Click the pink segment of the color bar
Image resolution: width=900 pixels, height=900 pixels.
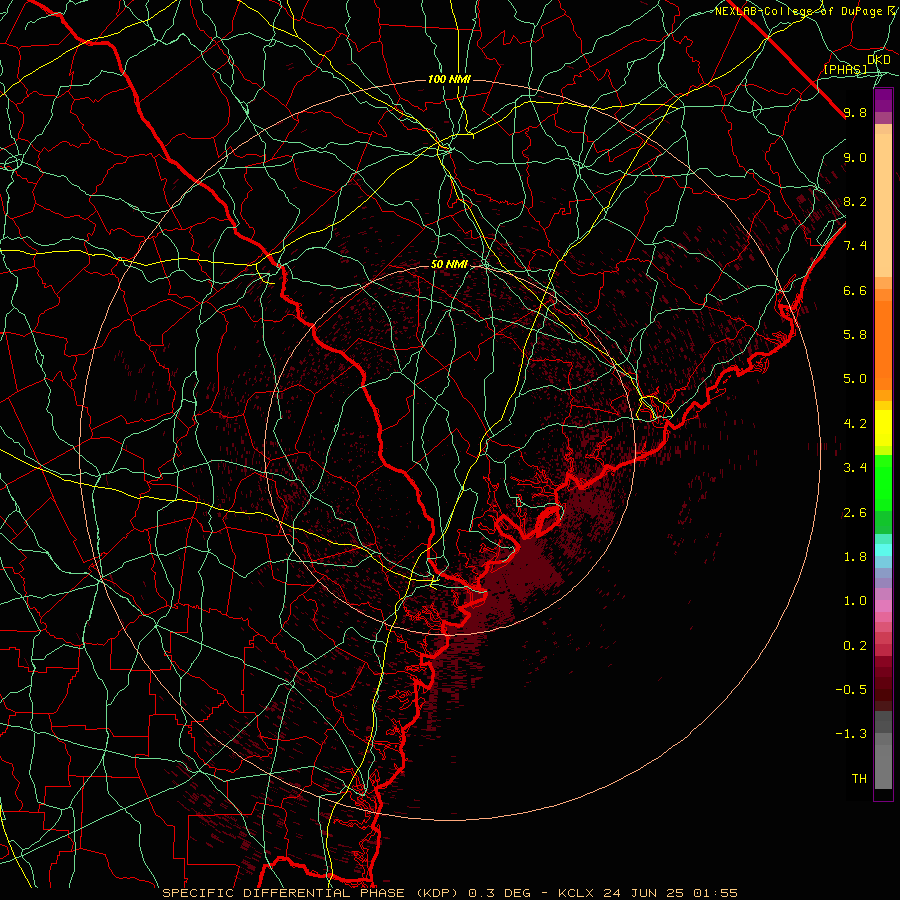coord(883,606)
